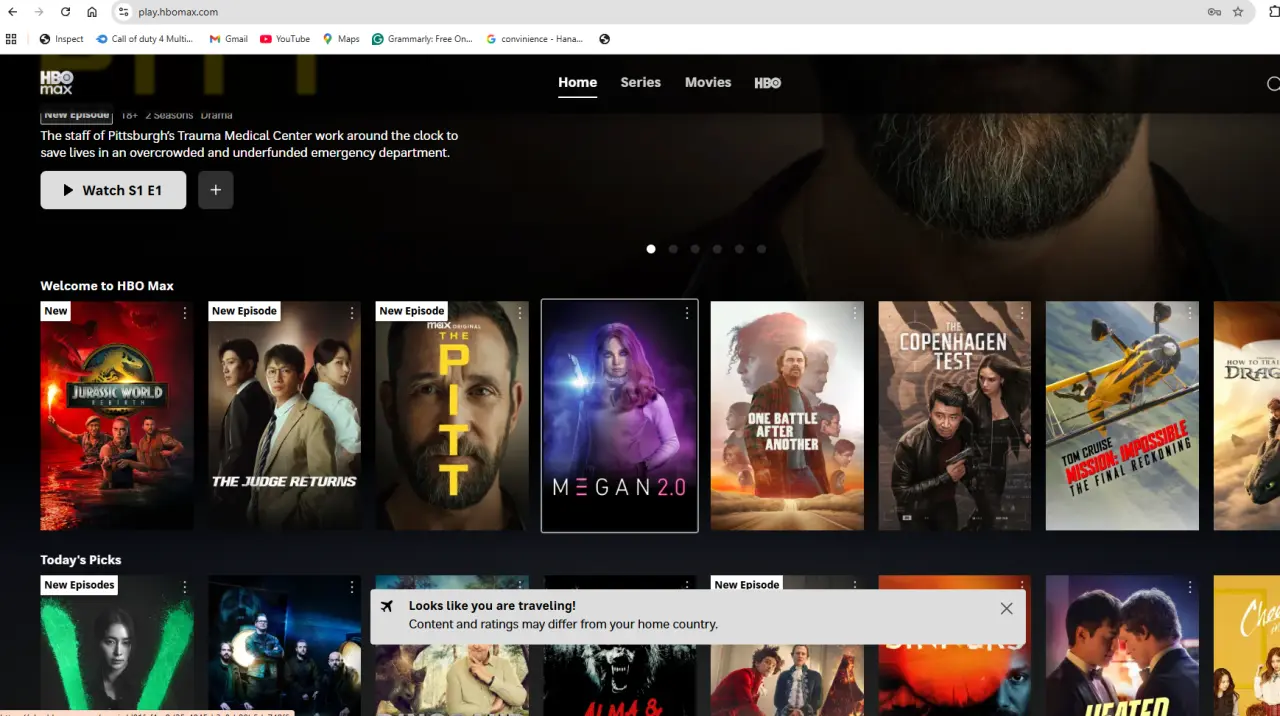The height and width of the screenshot is (716, 1280).
Task: Open the How to Train Your Dragon poster
Action: click(1247, 416)
